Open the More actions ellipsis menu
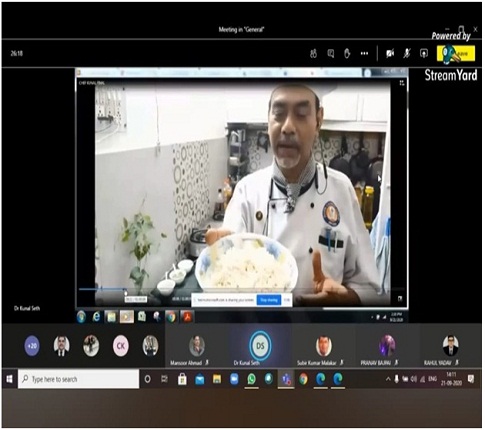The width and height of the screenshot is (485, 430). 364,53
